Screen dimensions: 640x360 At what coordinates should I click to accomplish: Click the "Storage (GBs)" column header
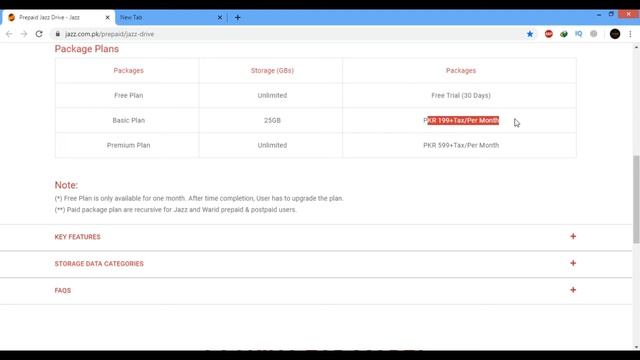(x=272, y=71)
